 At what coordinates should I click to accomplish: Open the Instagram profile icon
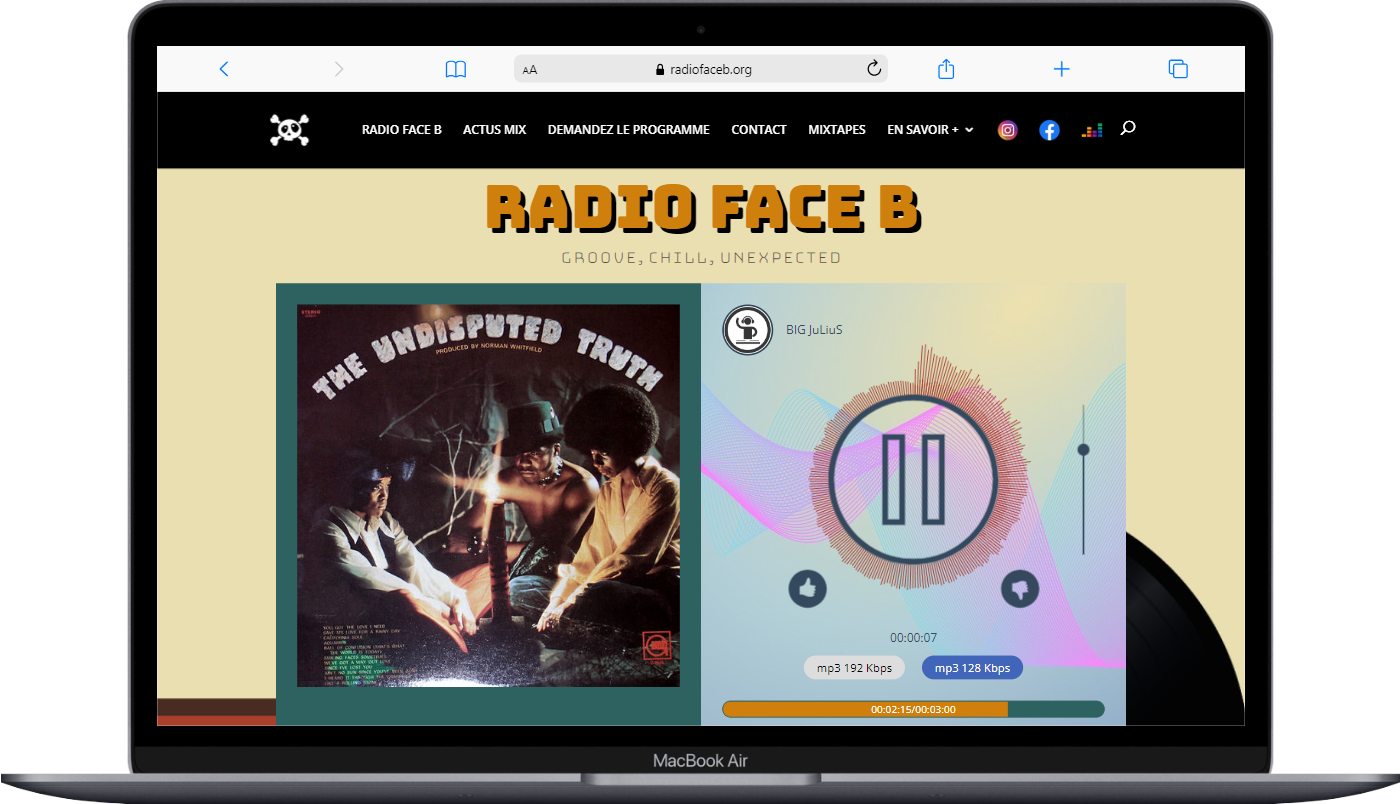1008,130
